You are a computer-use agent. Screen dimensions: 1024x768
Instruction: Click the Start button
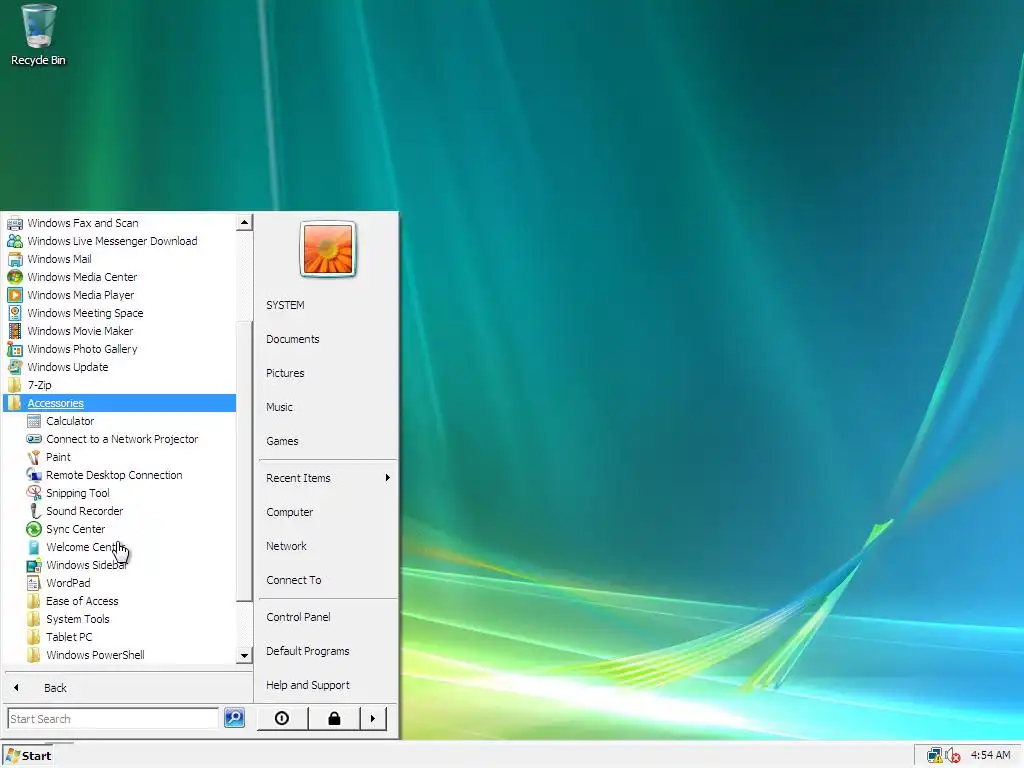point(28,756)
